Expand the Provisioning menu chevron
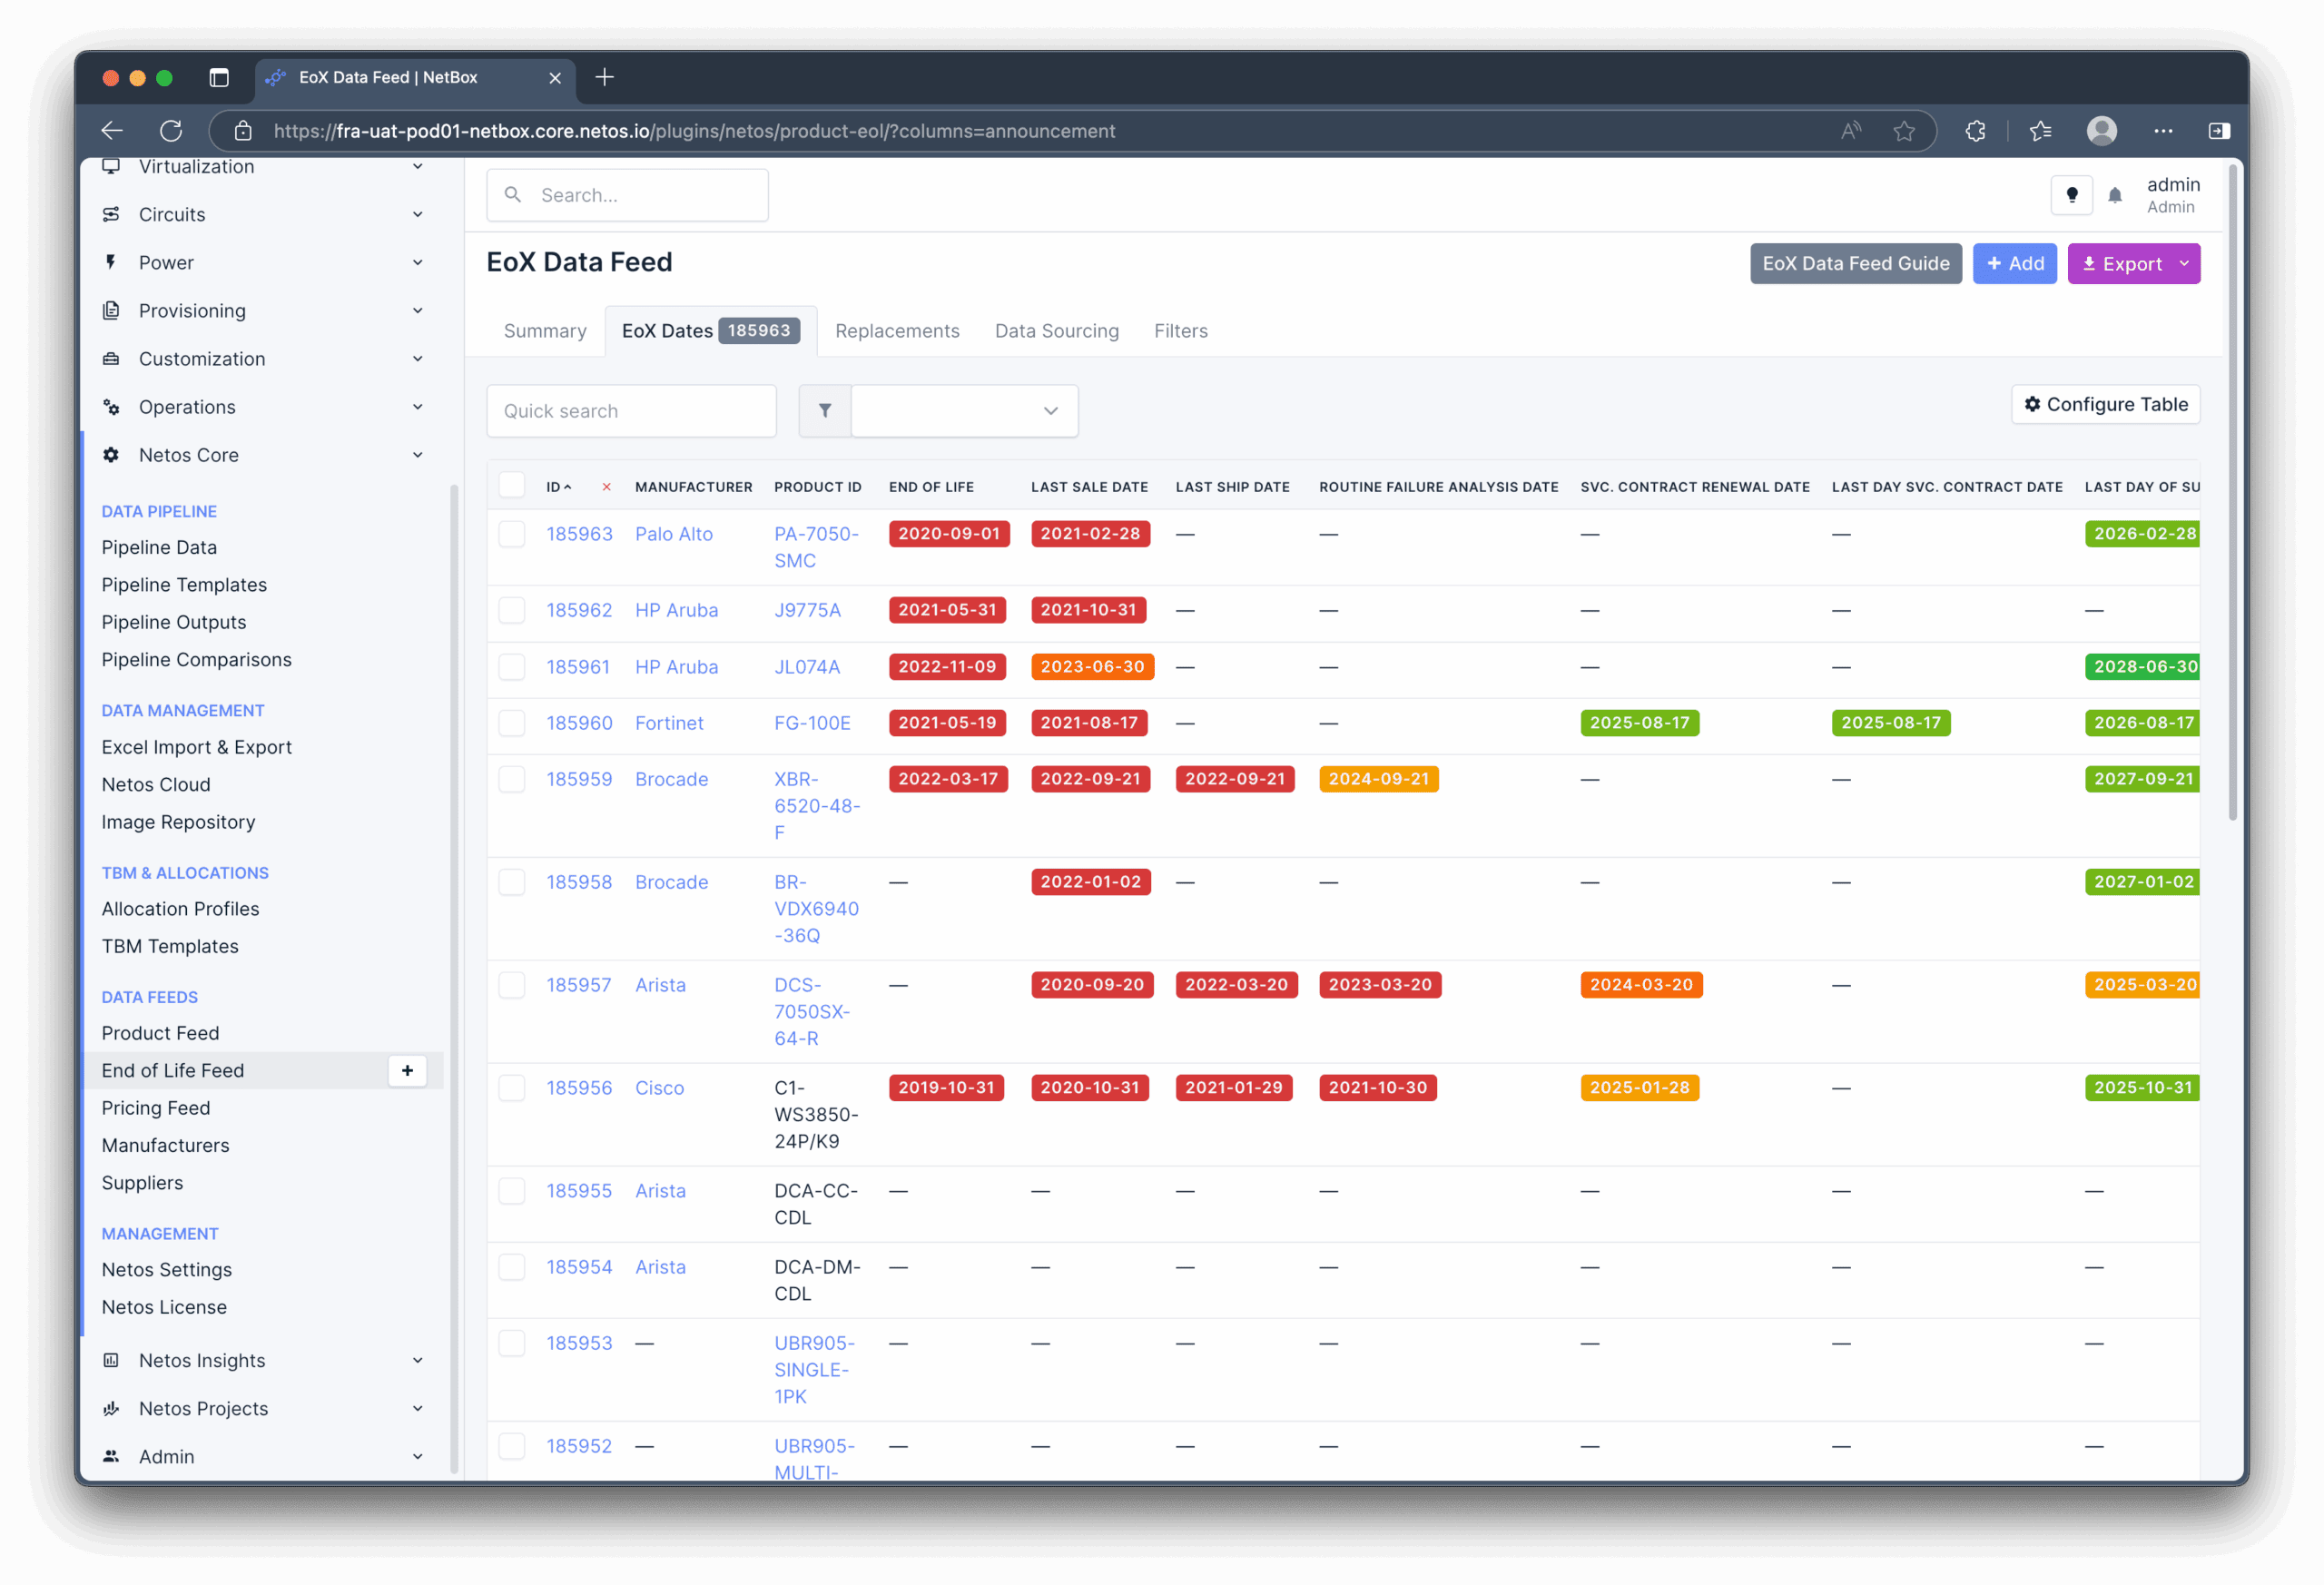 (417, 310)
